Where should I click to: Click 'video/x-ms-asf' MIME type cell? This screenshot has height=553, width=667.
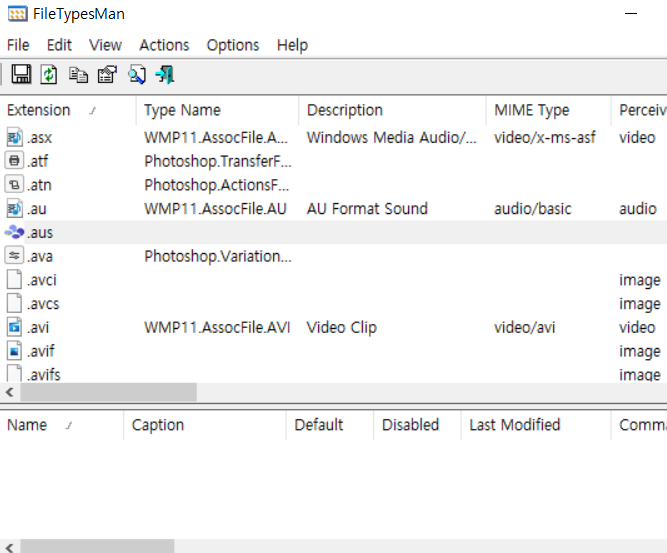click(544, 138)
